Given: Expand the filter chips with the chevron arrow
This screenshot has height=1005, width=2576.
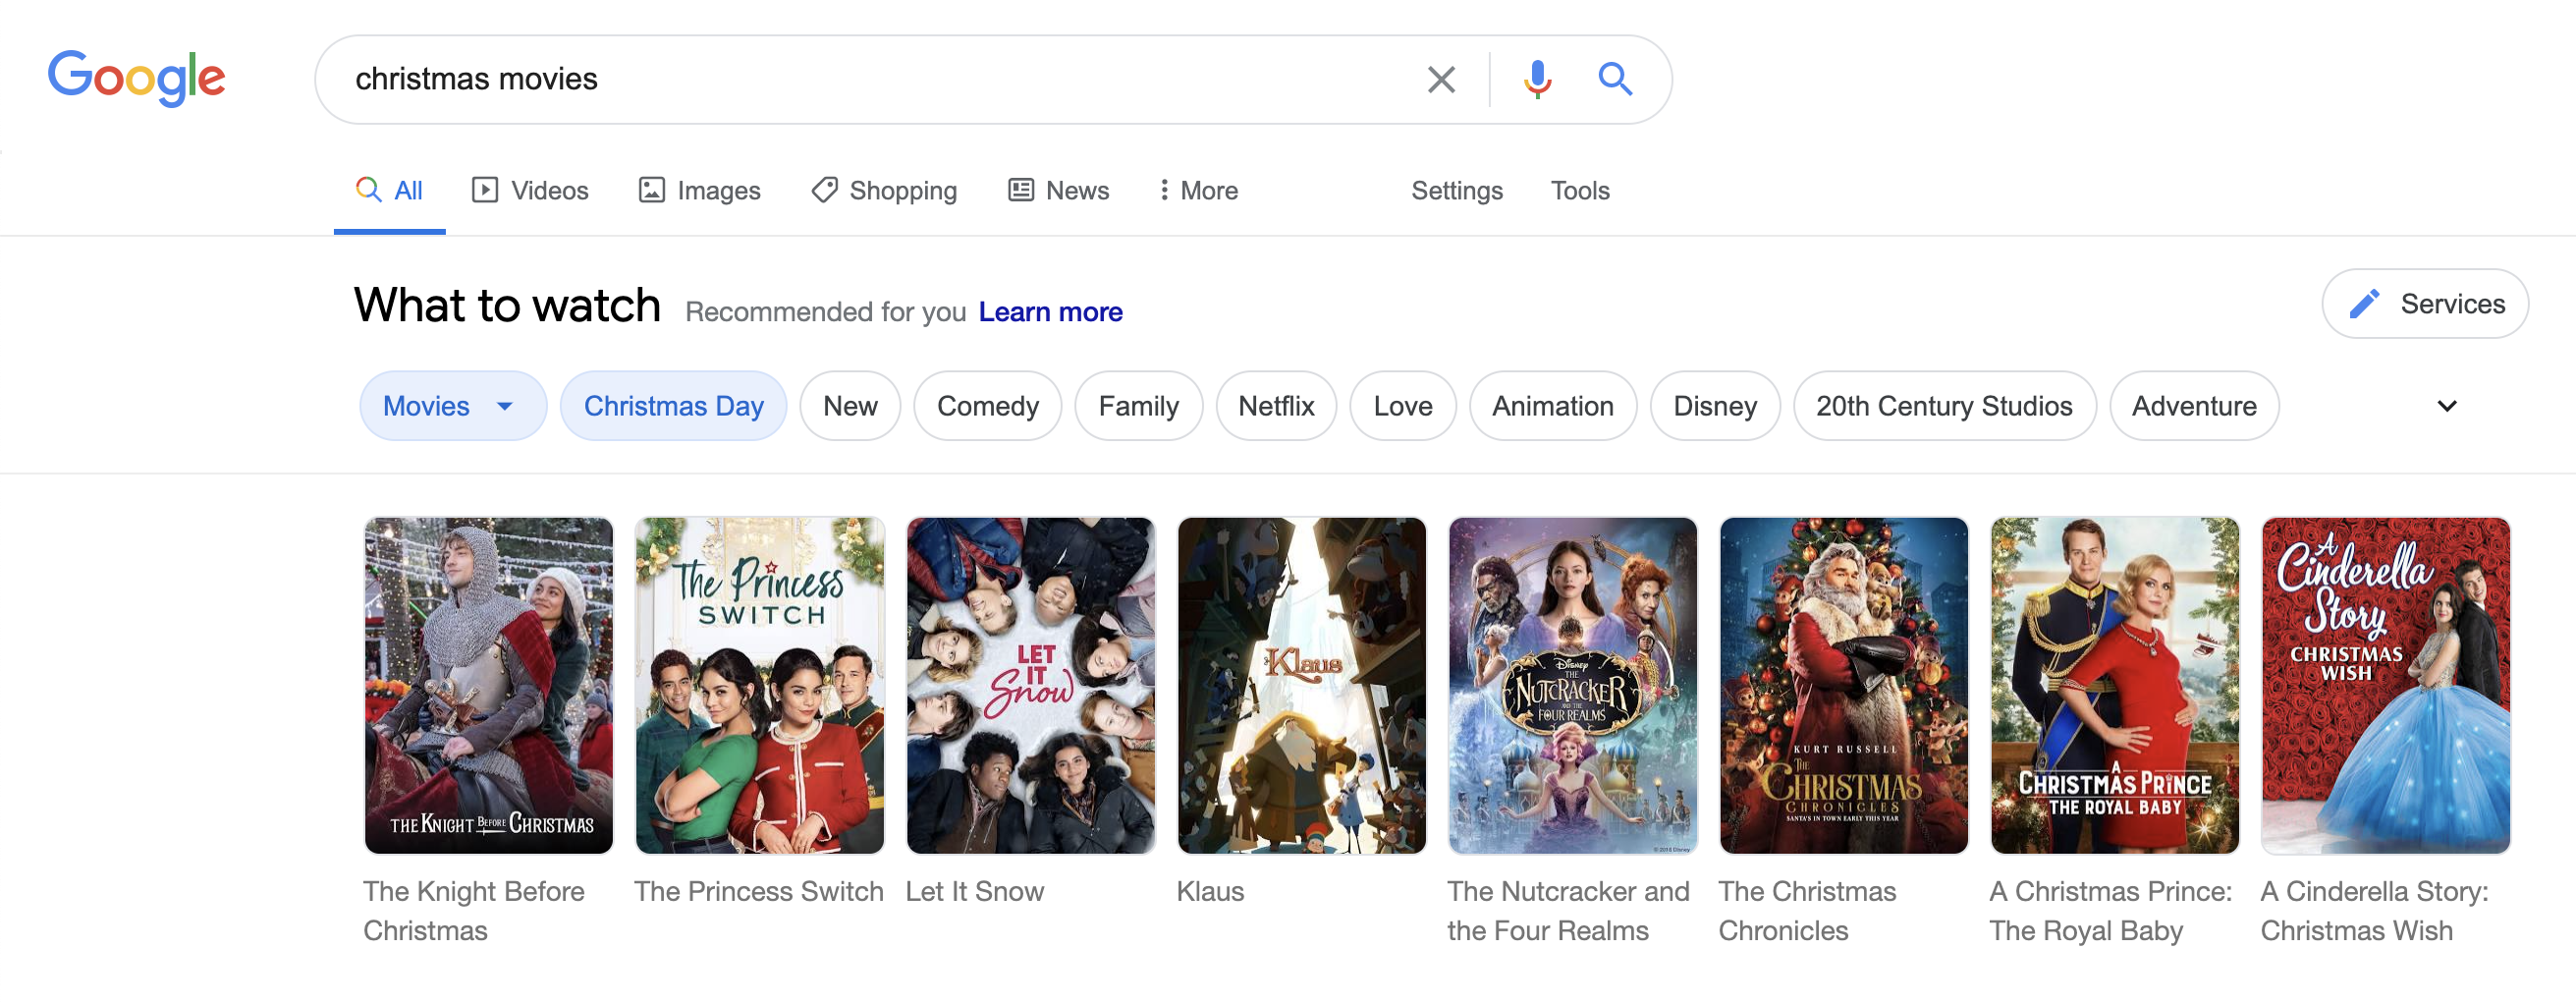Looking at the screenshot, I should tap(2446, 406).
